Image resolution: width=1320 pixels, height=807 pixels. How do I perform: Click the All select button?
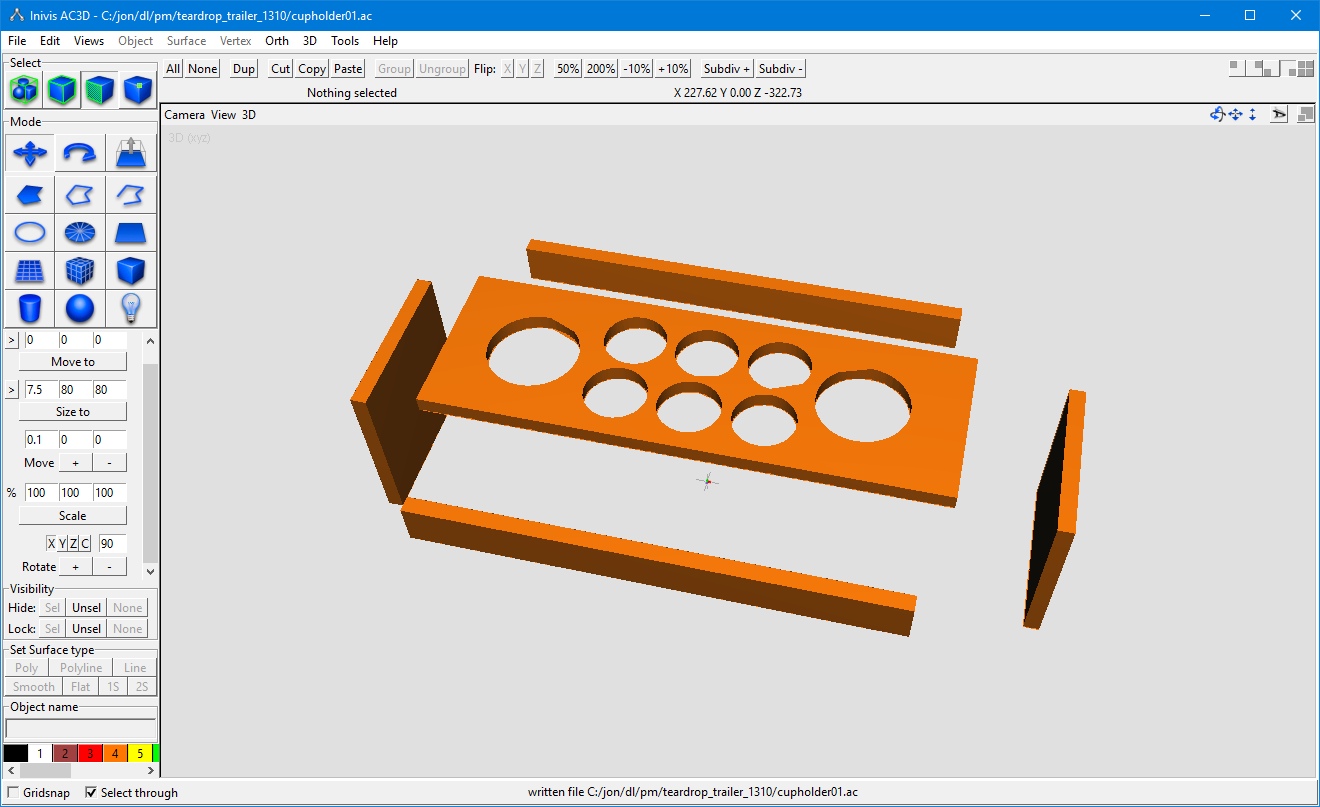[173, 68]
